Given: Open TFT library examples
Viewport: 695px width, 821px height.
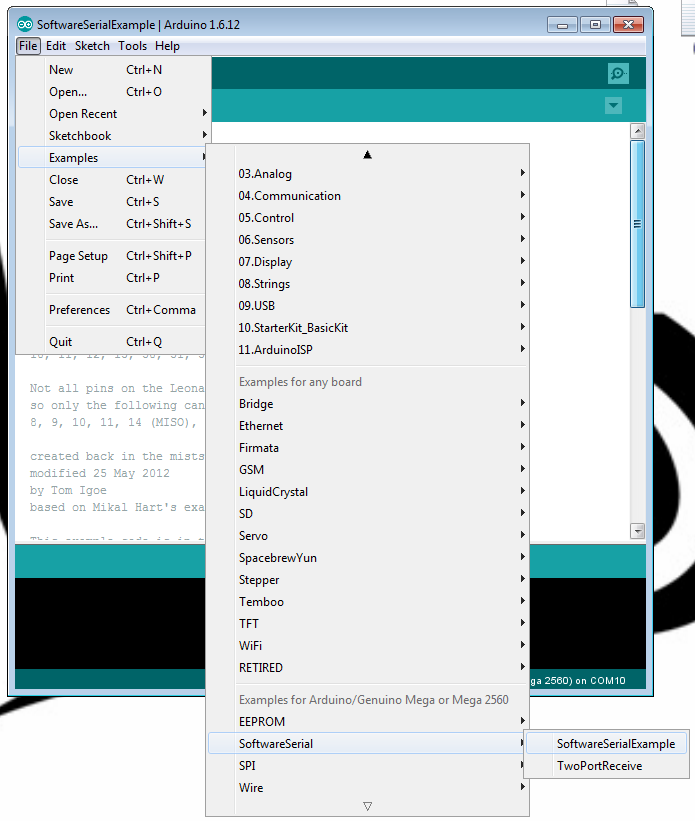Looking at the screenshot, I should (x=368, y=624).
